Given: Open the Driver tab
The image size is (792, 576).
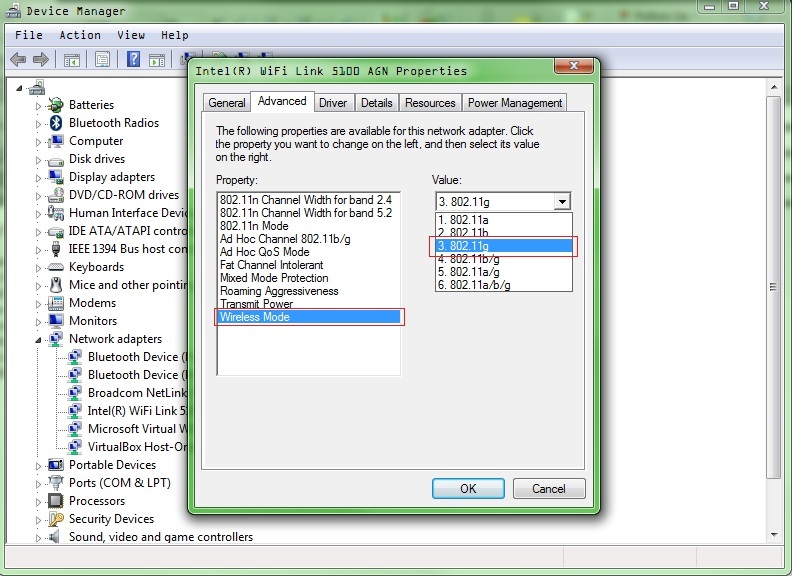Looking at the screenshot, I should pyautogui.click(x=333, y=103).
